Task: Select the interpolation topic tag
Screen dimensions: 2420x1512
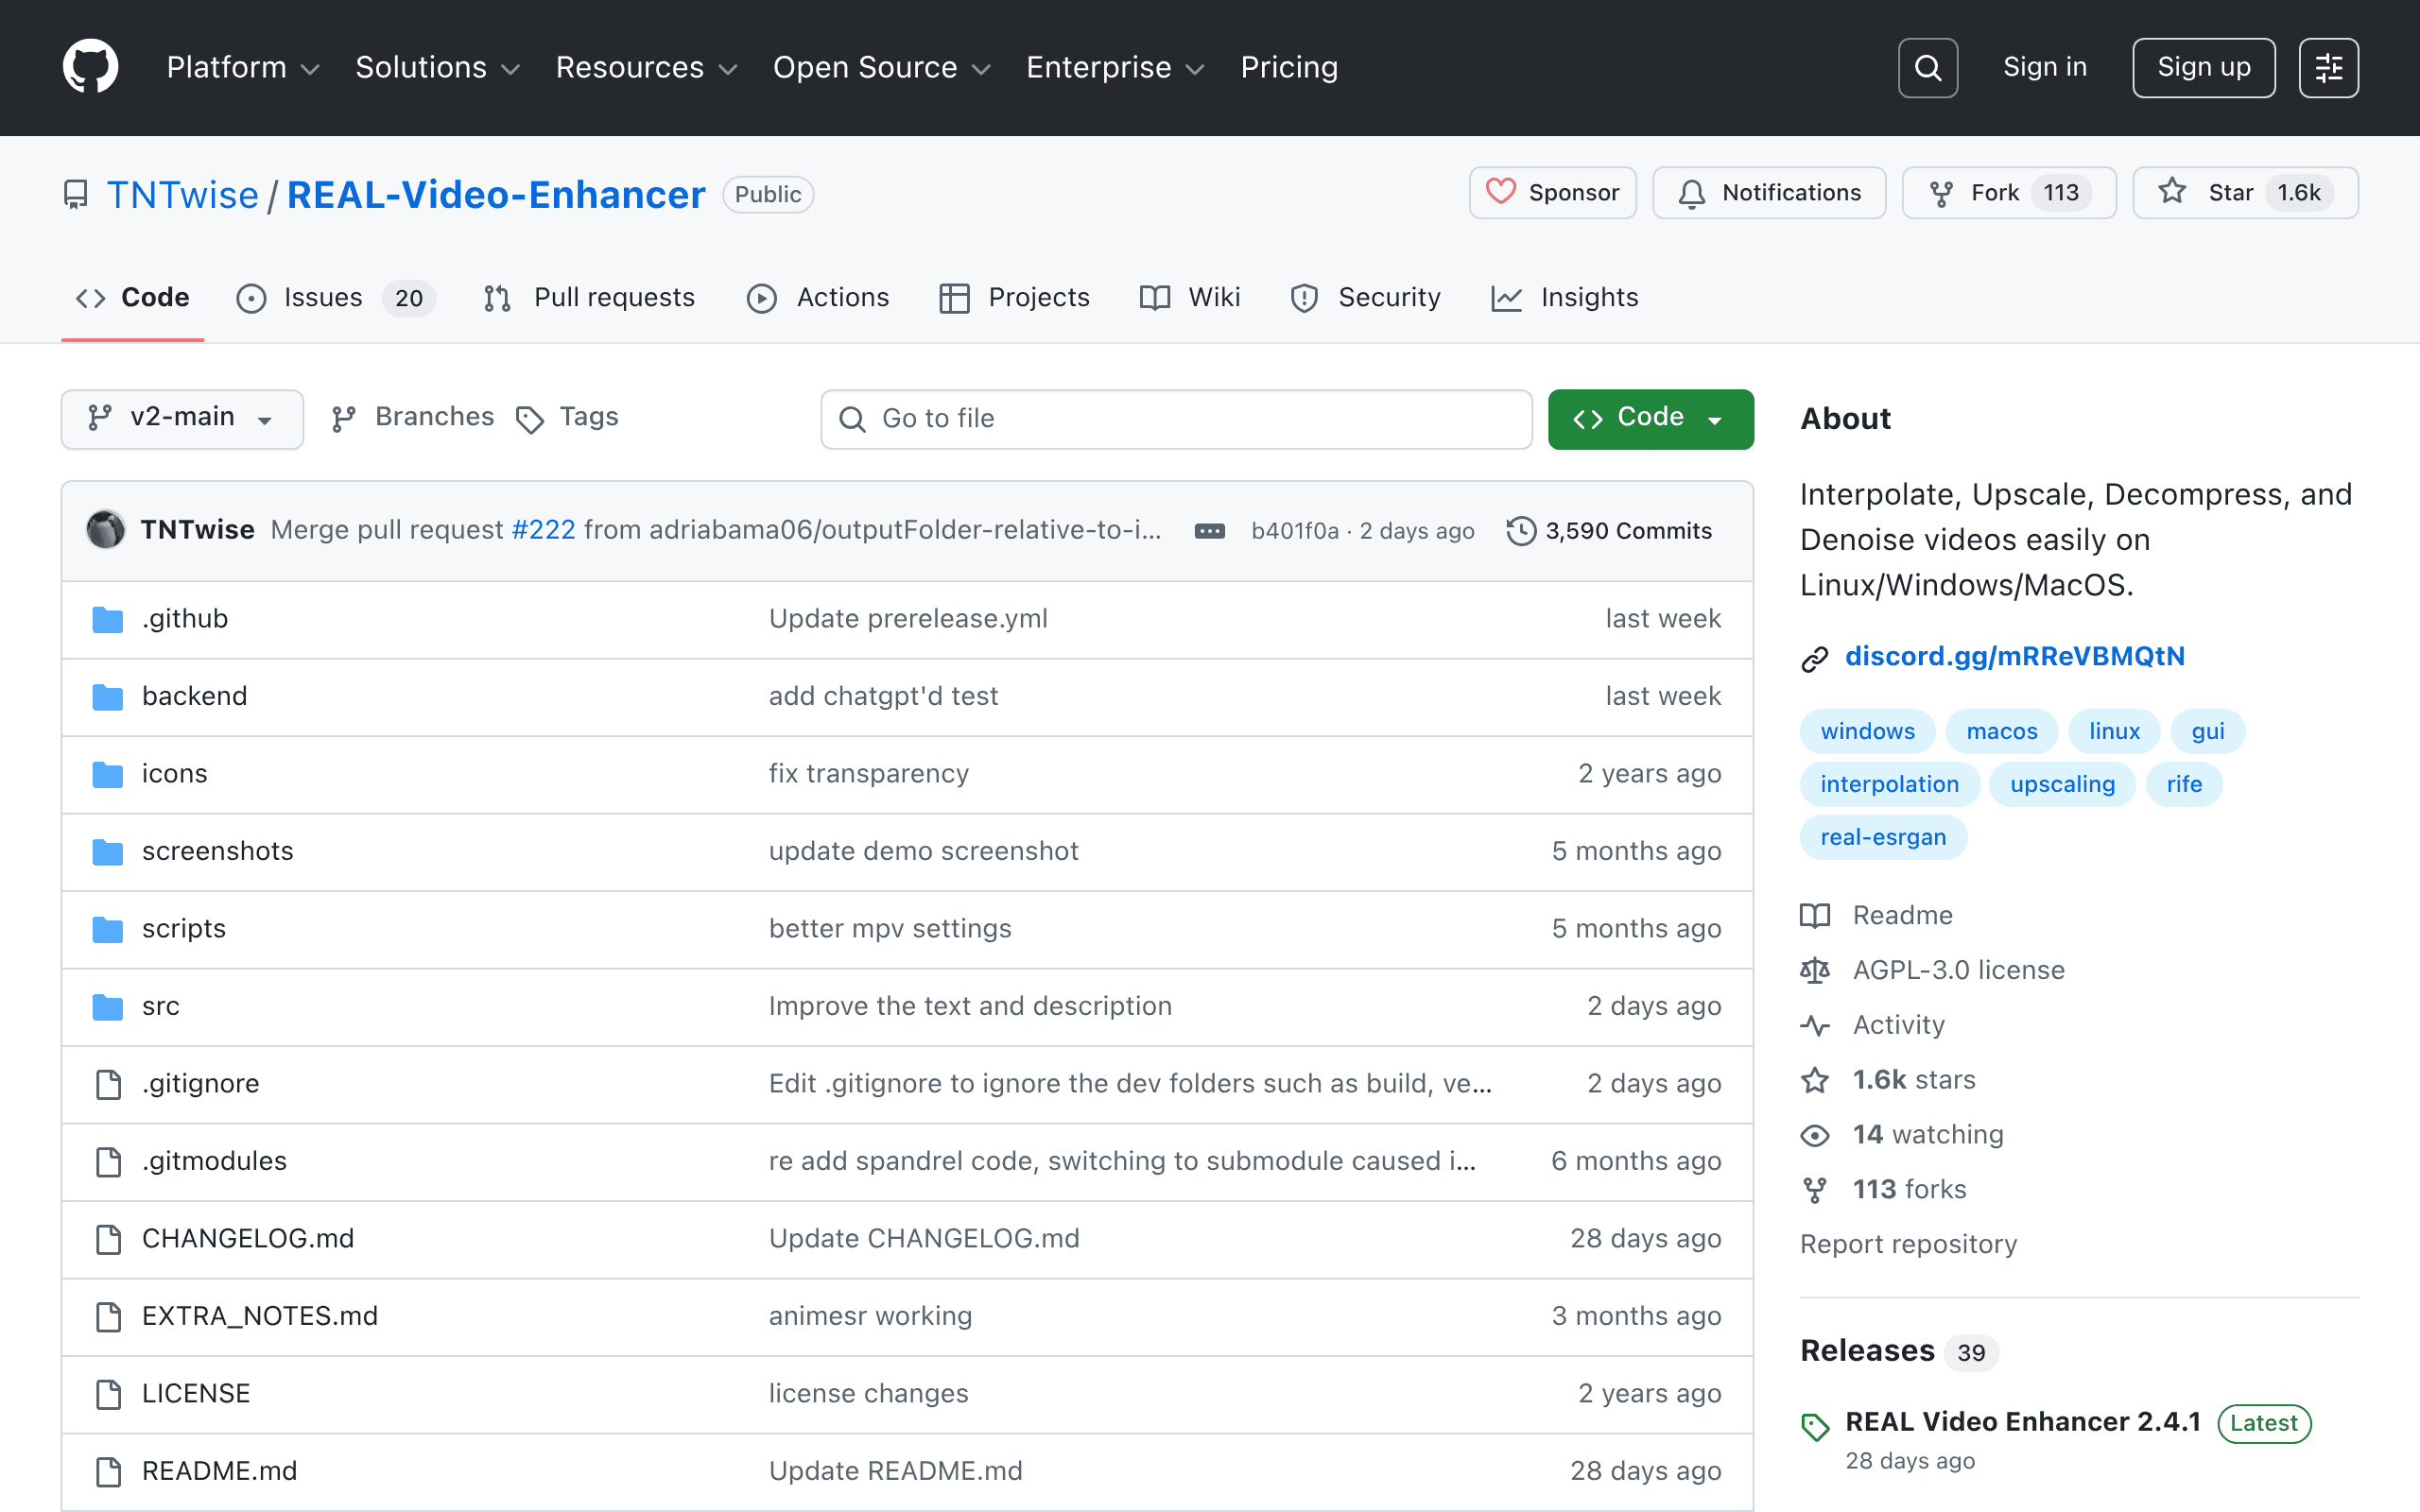Action: click(1889, 784)
